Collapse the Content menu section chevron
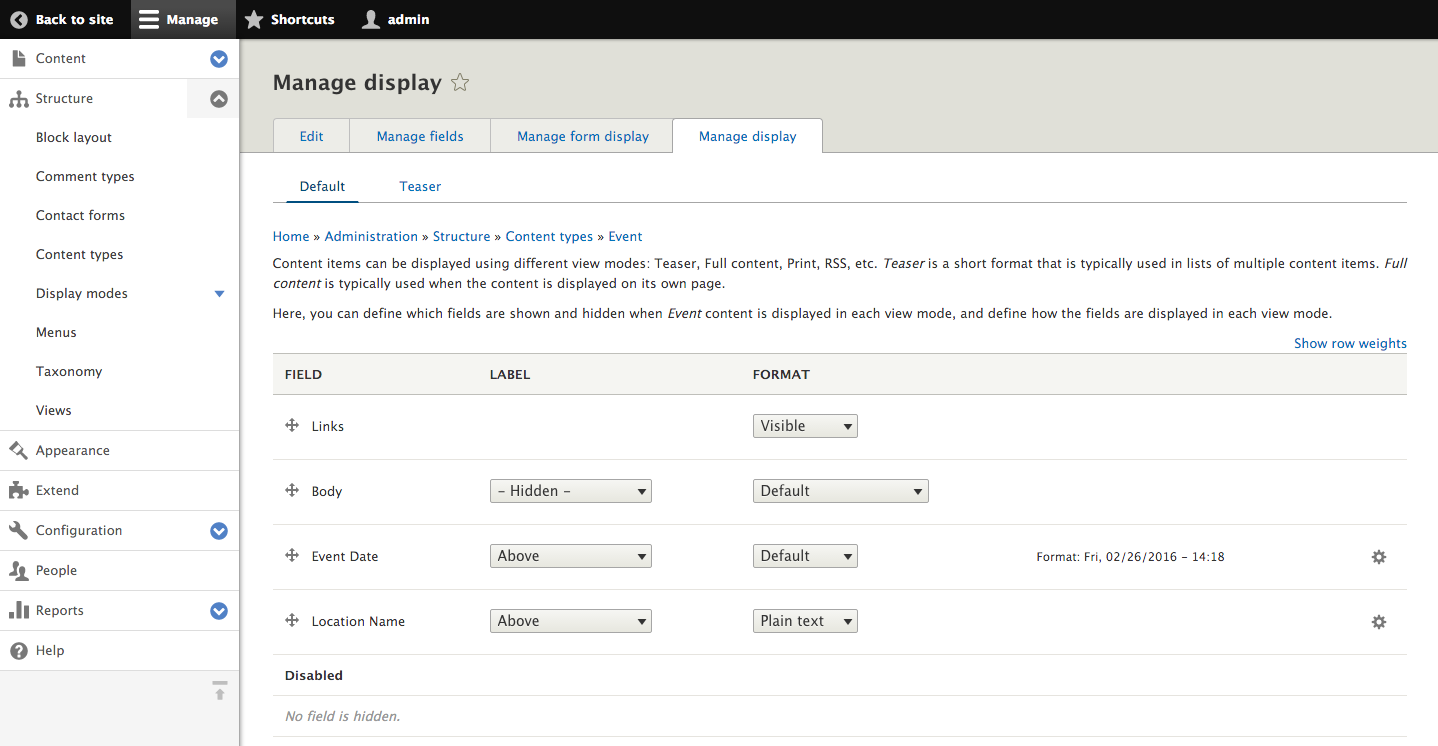The image size is (1438, 746). [x=218, y=59]
